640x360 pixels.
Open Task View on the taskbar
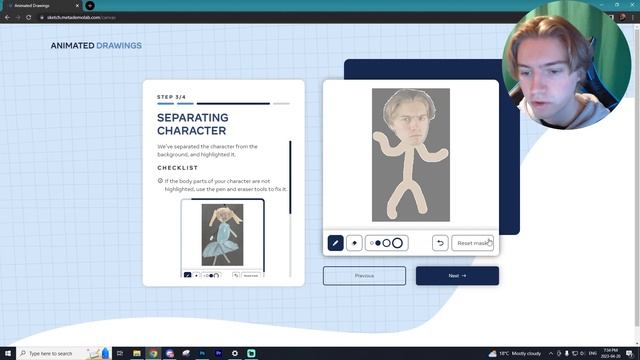click(120, 353)
